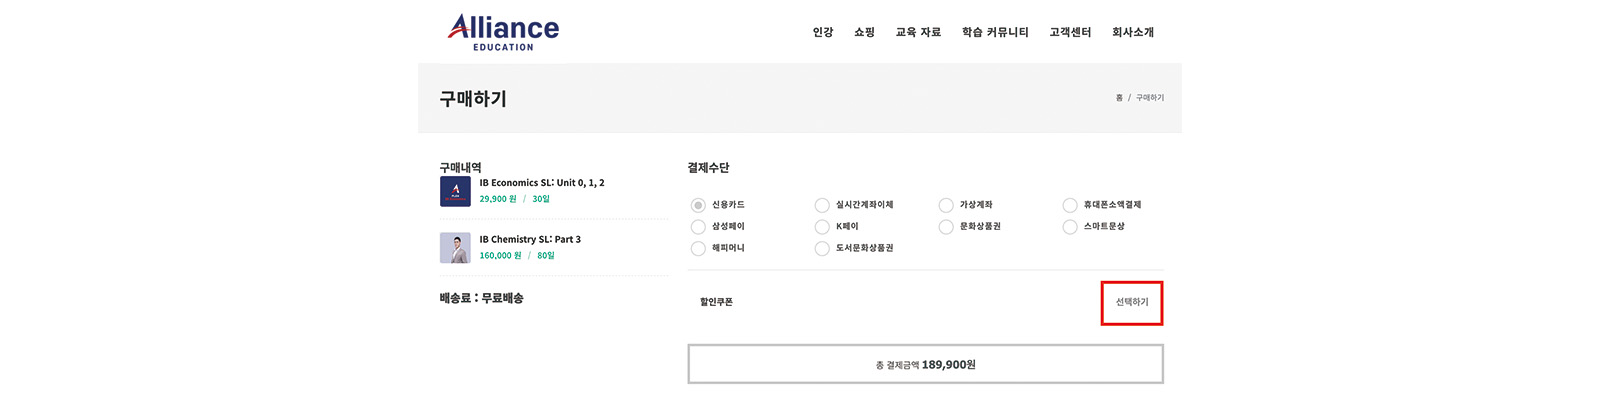1600x400 pixels.
Task: Go to 교육 자료 menu
Action: [x=918, y=32]
